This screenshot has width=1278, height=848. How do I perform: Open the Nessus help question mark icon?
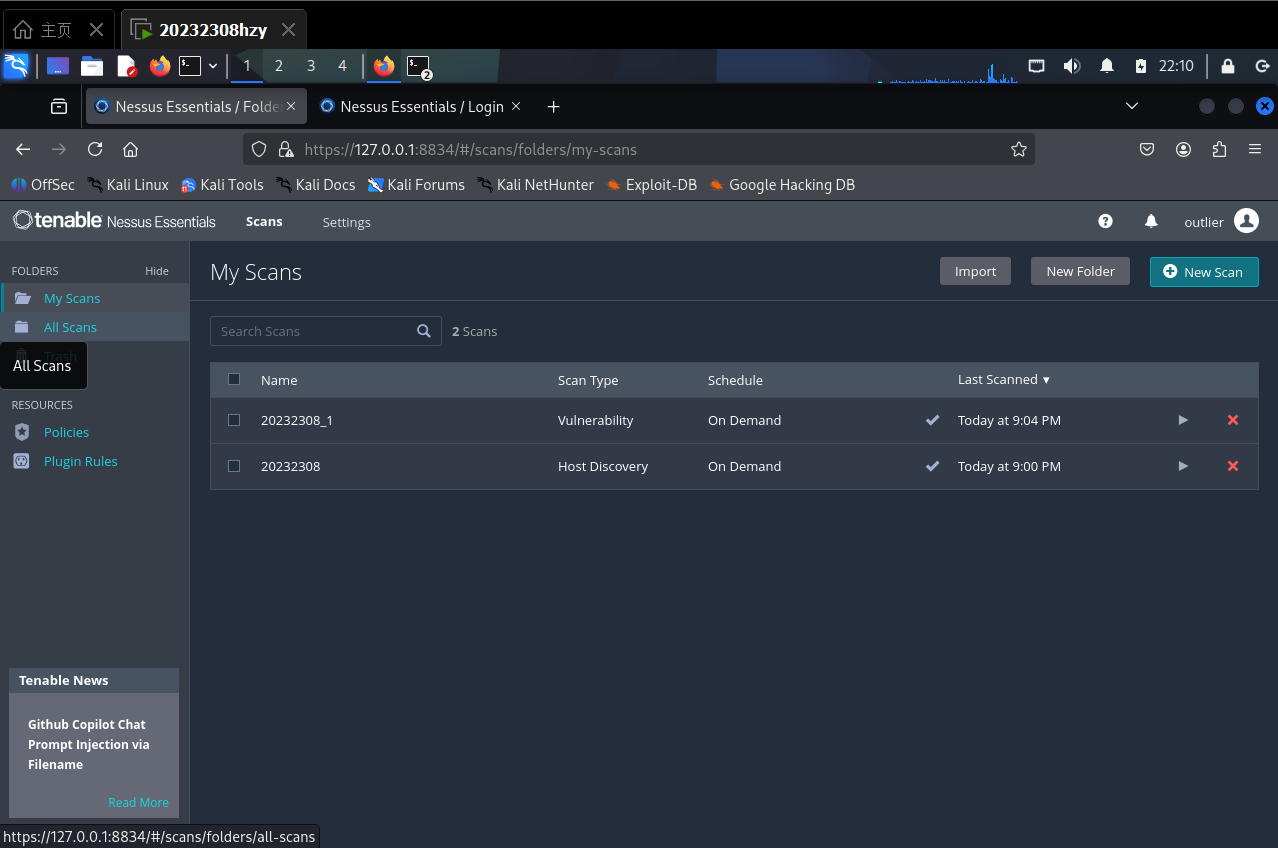1105,221
